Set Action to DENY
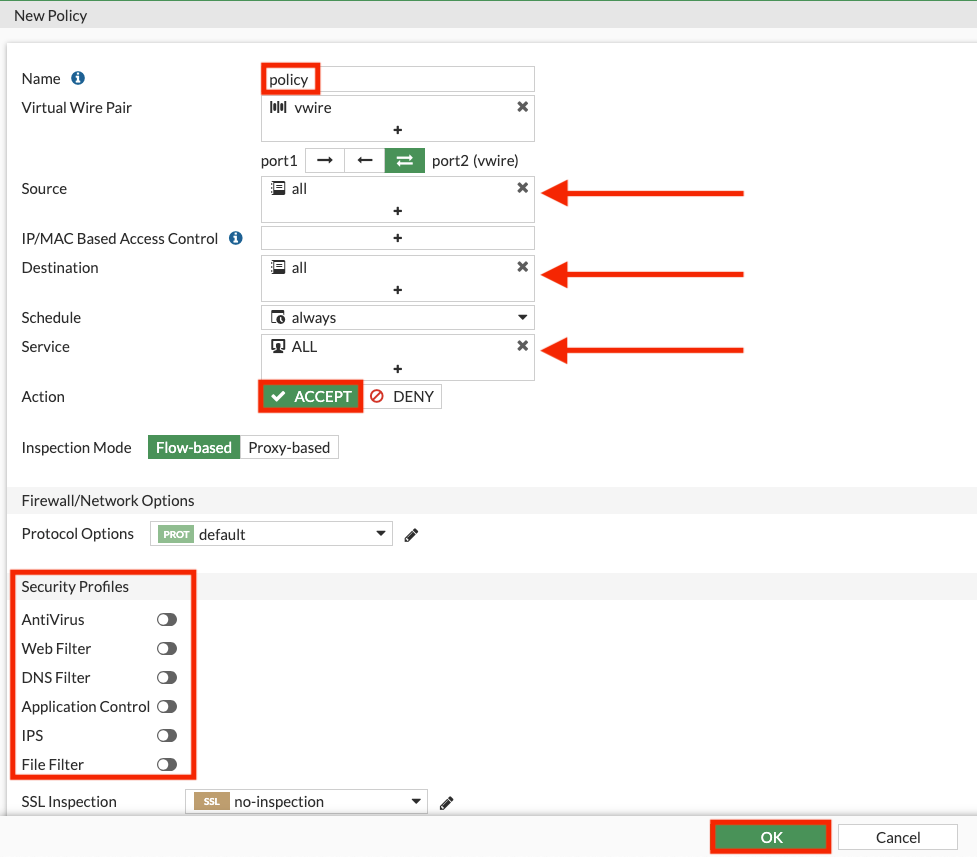The height and width of the screenshot is (857, 977). coord(402,396)
